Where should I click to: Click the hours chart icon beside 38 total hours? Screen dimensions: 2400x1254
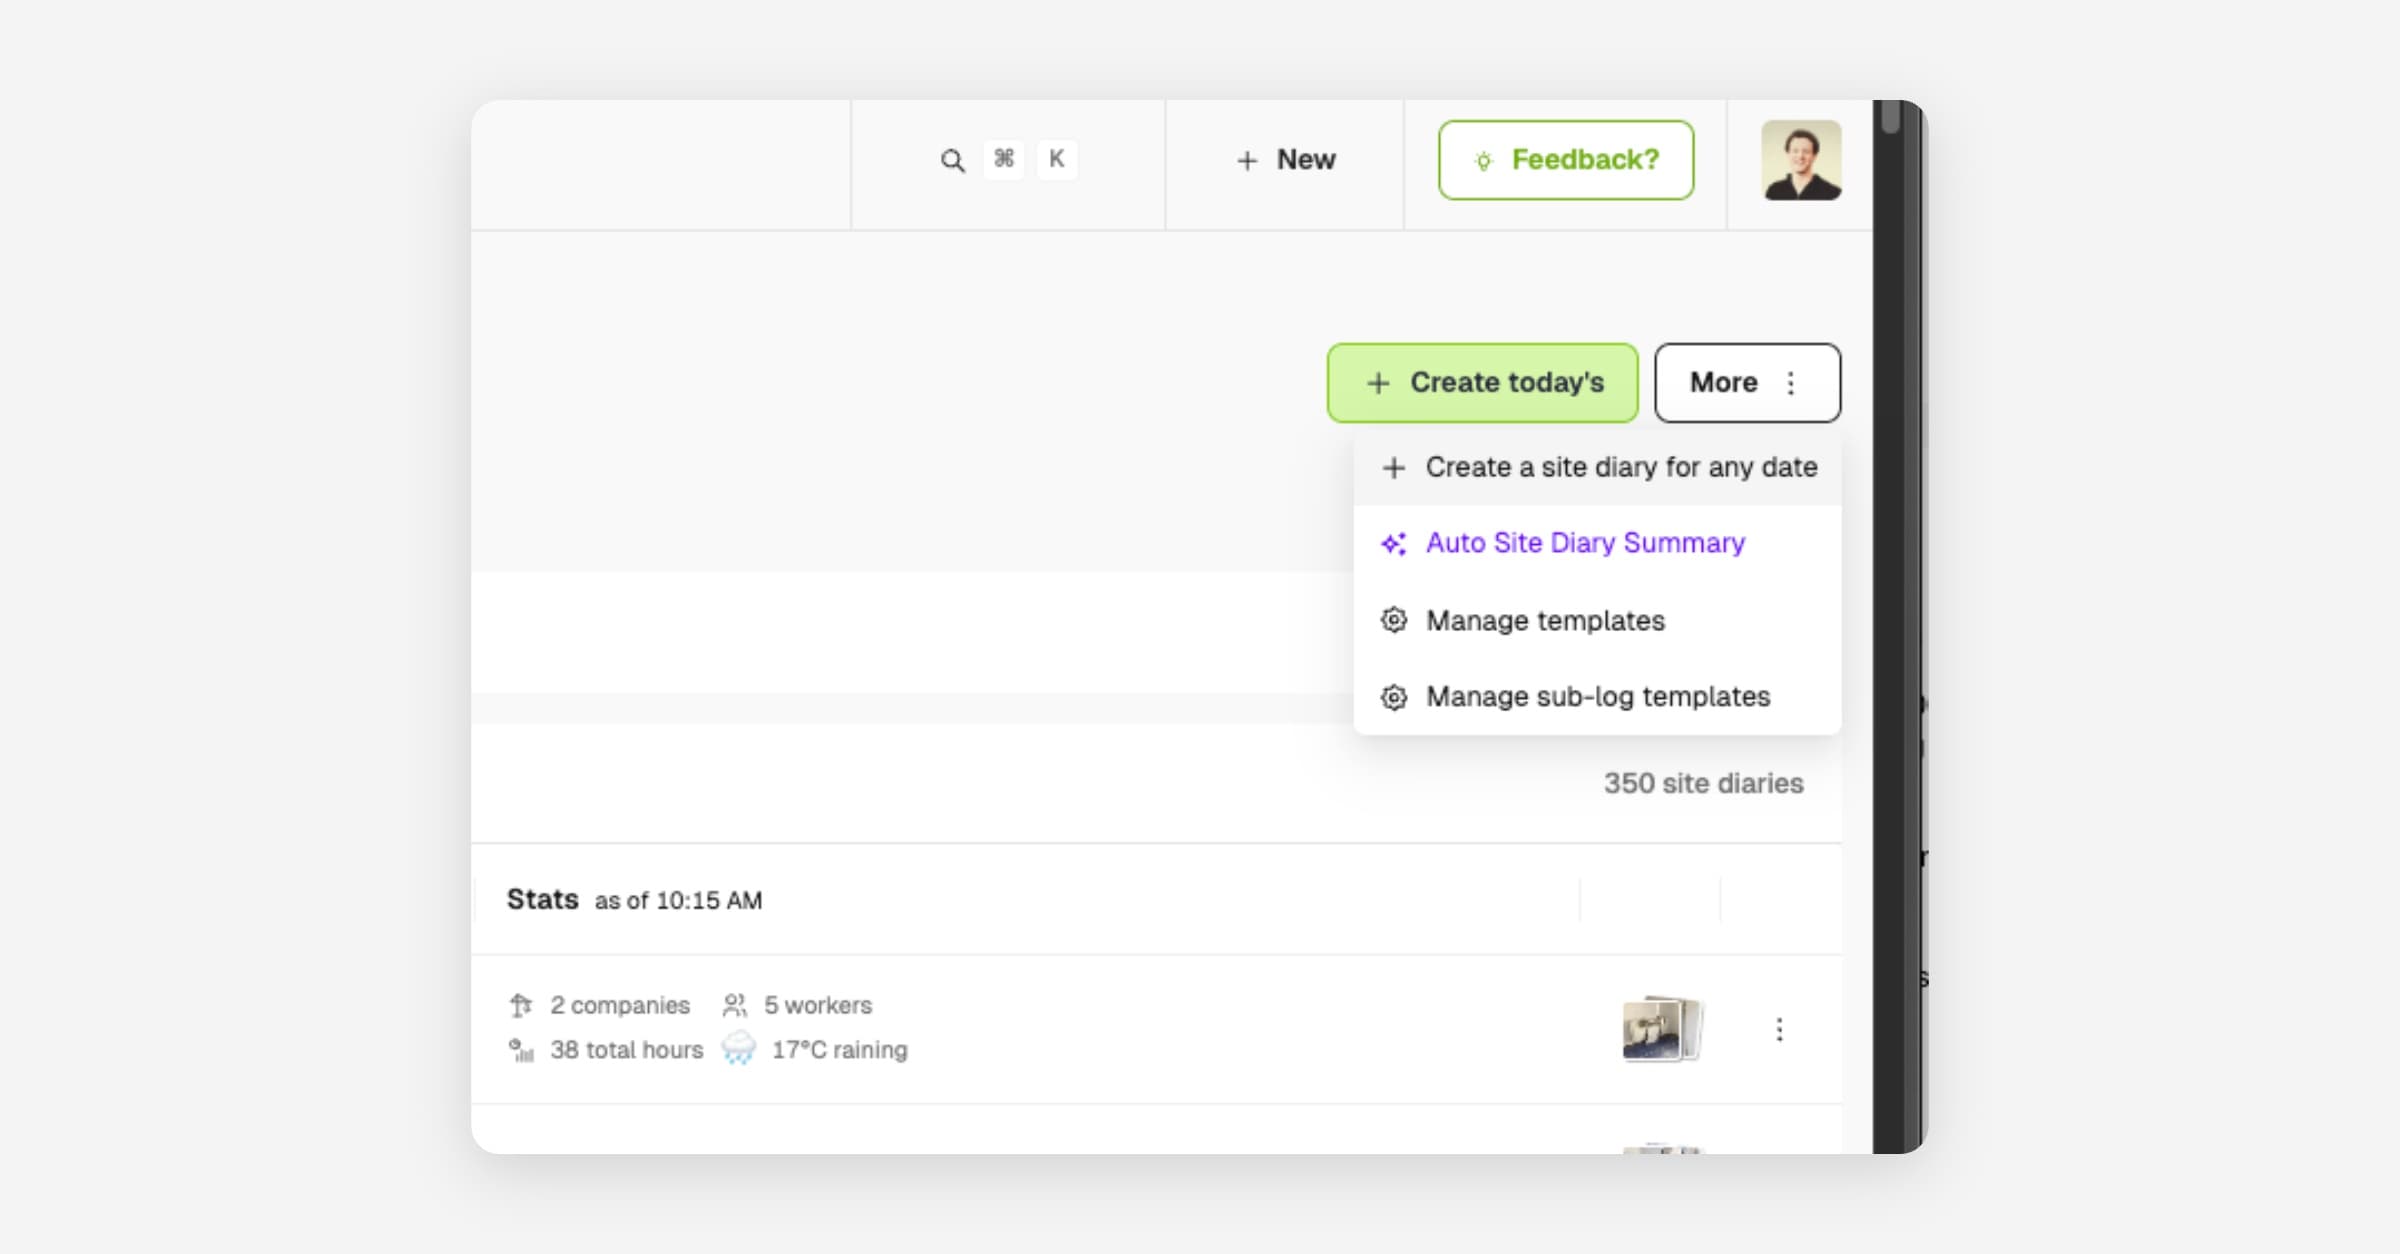tap(521, 1050)
